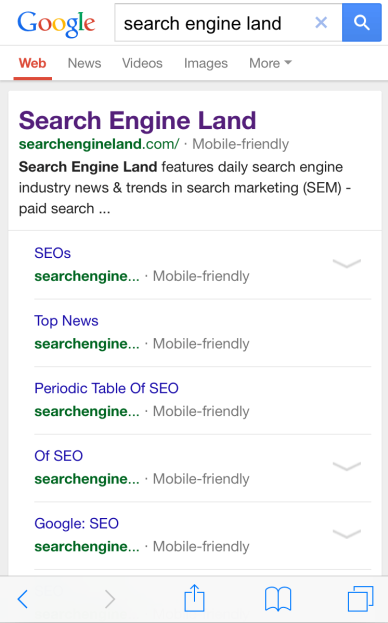Open the More dropdown menu

(270, 63)
